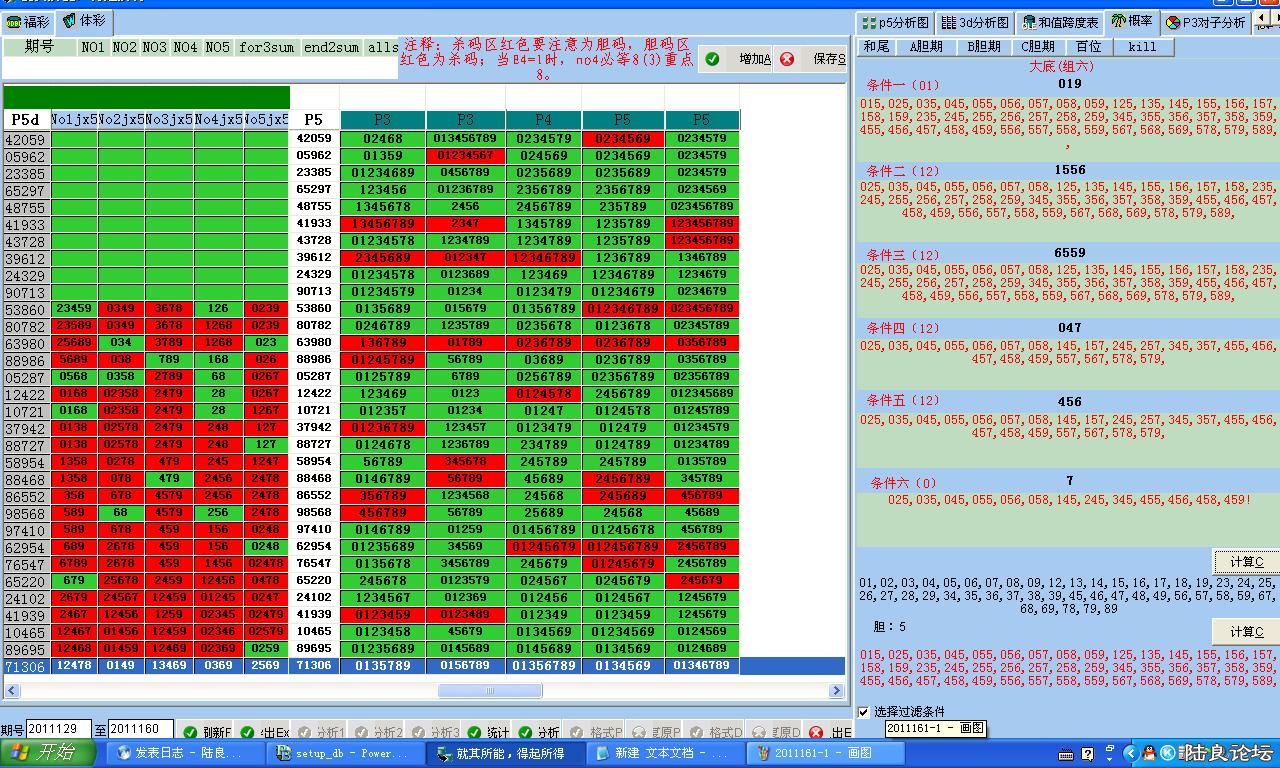The width and height of the screenshot is (1280, 768).
Task: Select the 福彩 tab
Action: (x=28, y=21)
